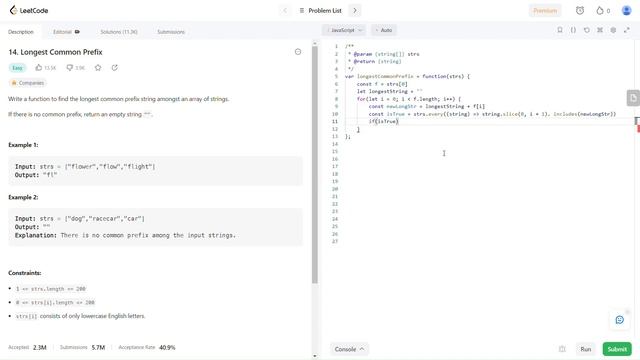Screen dimensions: 640x360
Task: Open the Problem List
Action: click(x=320, y=11)
